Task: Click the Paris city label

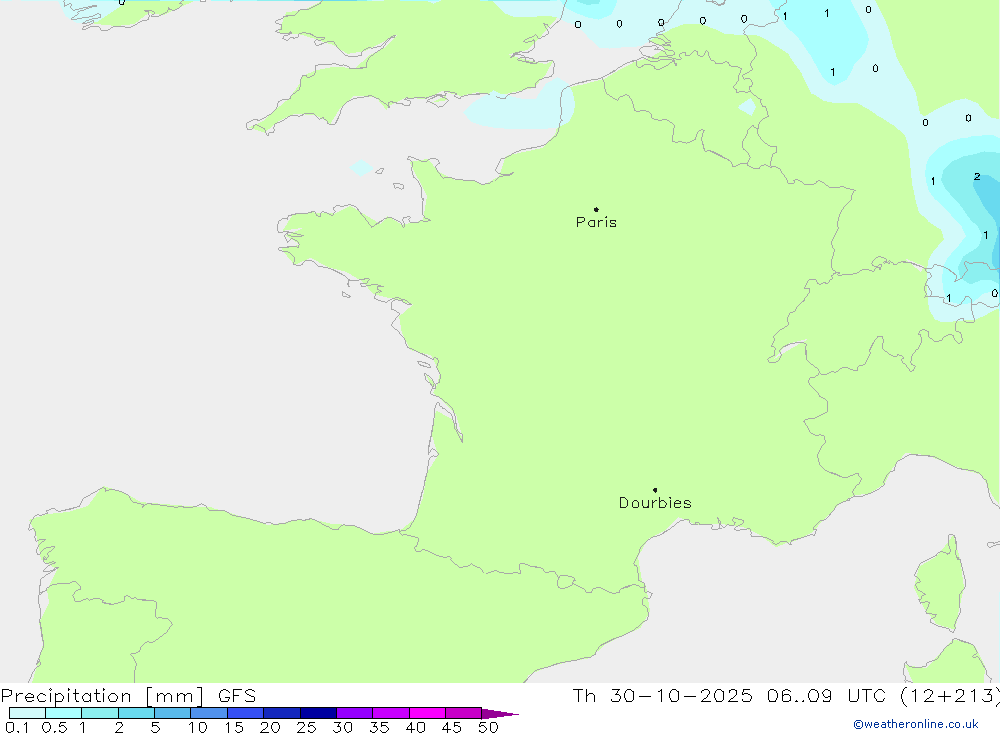Action: pos(596,222)
